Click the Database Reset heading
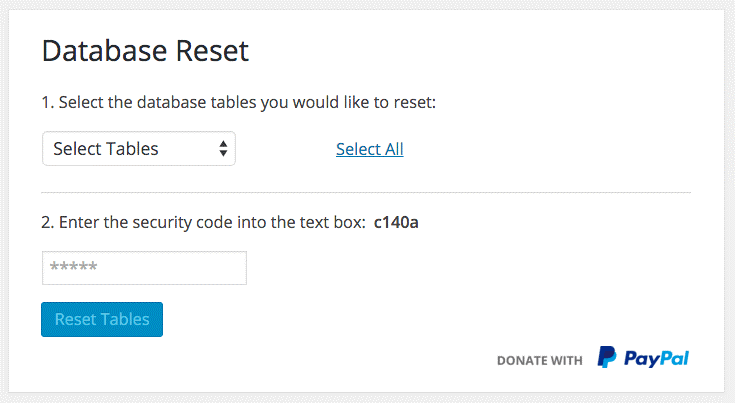 tap(145, 51)
